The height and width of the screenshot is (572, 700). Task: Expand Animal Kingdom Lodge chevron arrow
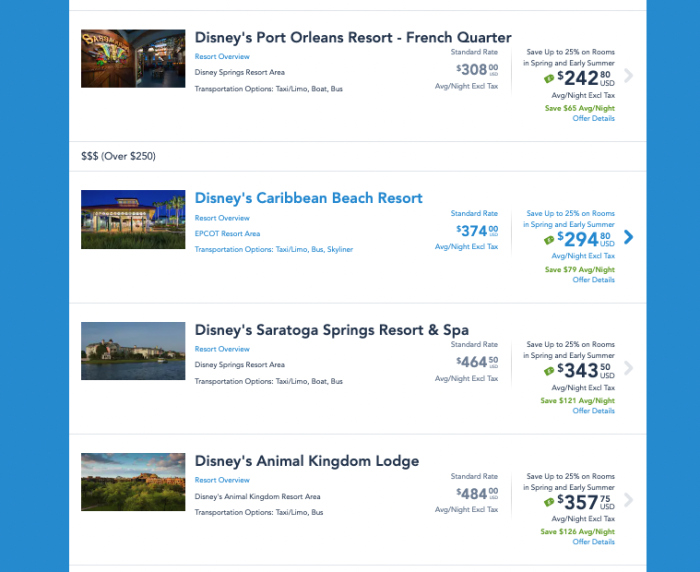[x=628, y=500]
